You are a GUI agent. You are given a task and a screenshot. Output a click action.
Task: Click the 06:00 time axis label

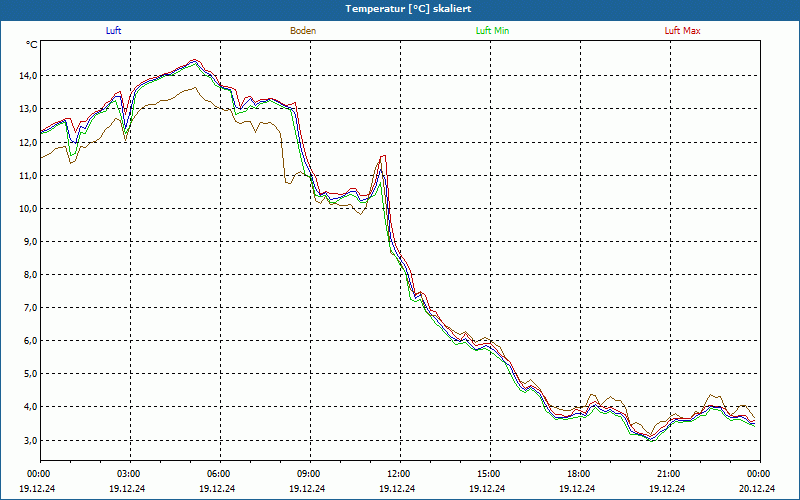coord(220,474)
